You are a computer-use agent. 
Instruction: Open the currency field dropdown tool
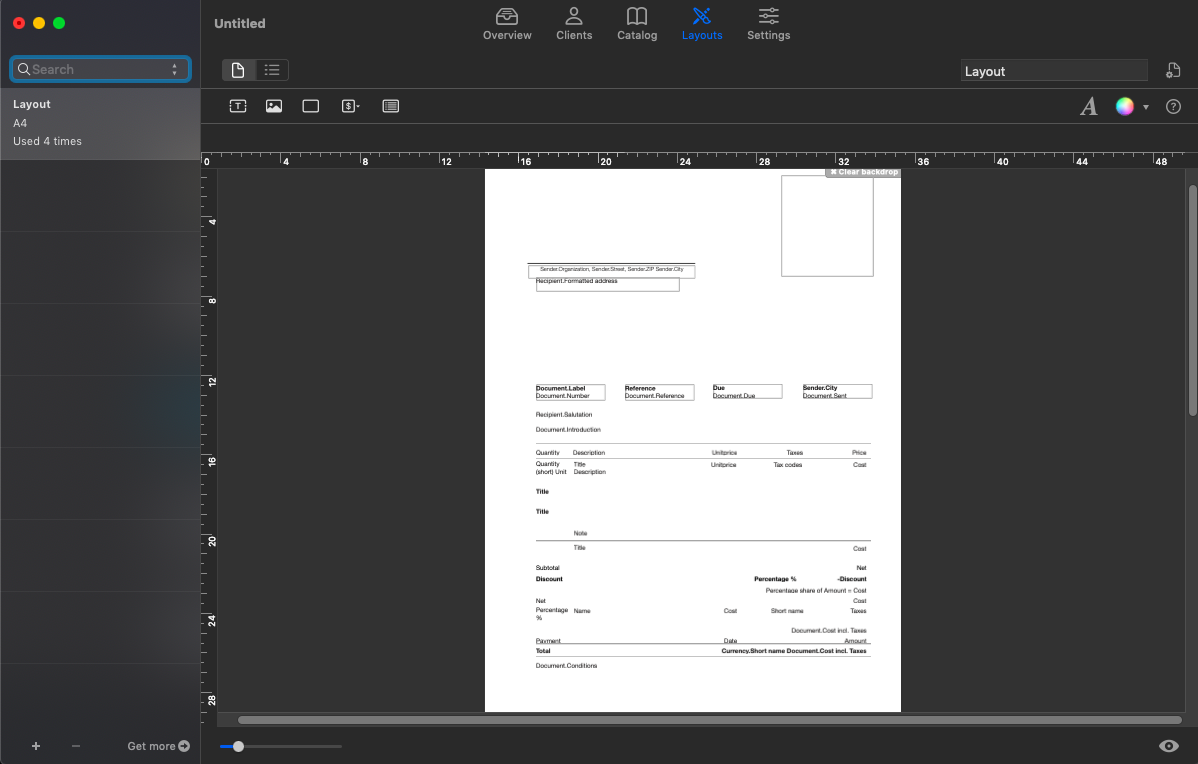[x=350, y=106]
